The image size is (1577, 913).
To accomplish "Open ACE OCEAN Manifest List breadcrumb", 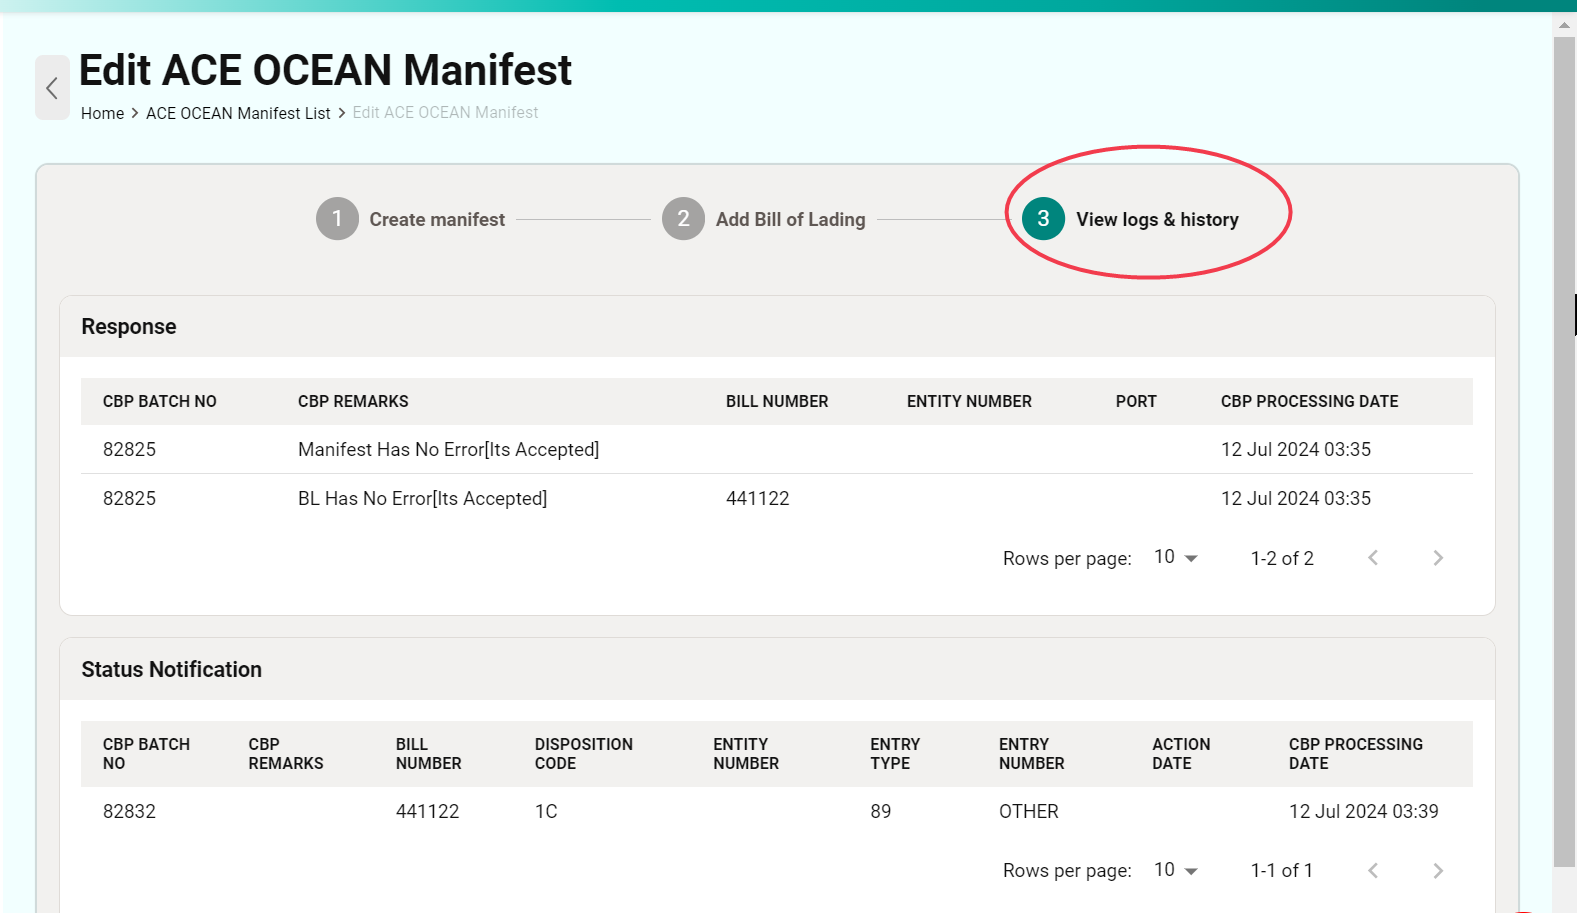I will (238, 113).
